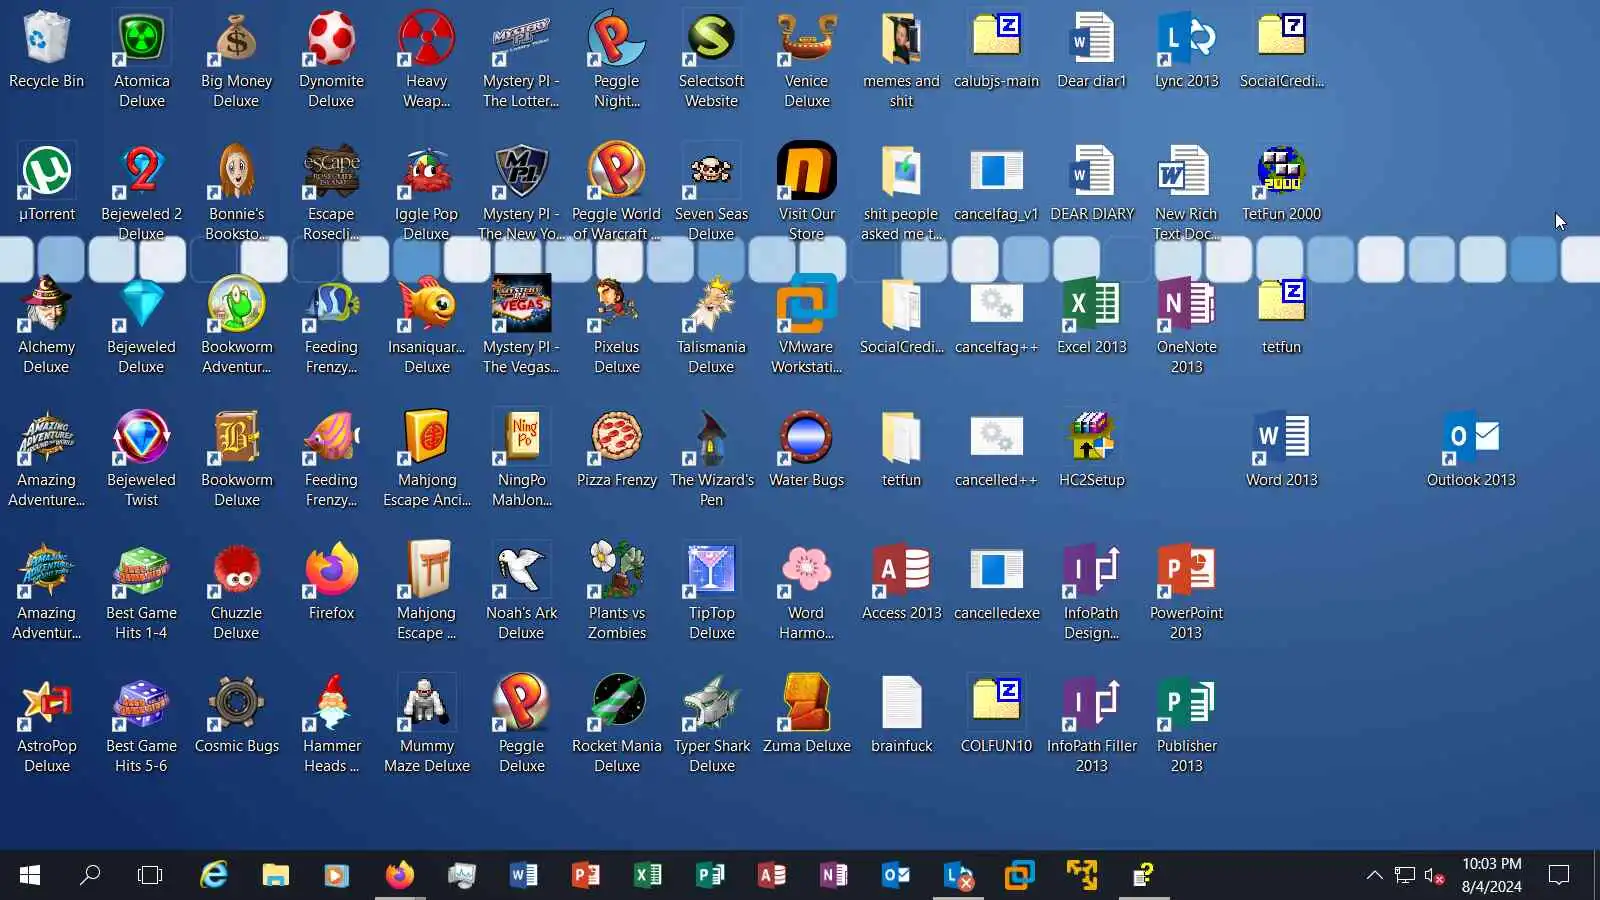Select the Chuzzle Deluxe icon
The width and height of the screenshot is (1600, 900).
pos(237,590)
